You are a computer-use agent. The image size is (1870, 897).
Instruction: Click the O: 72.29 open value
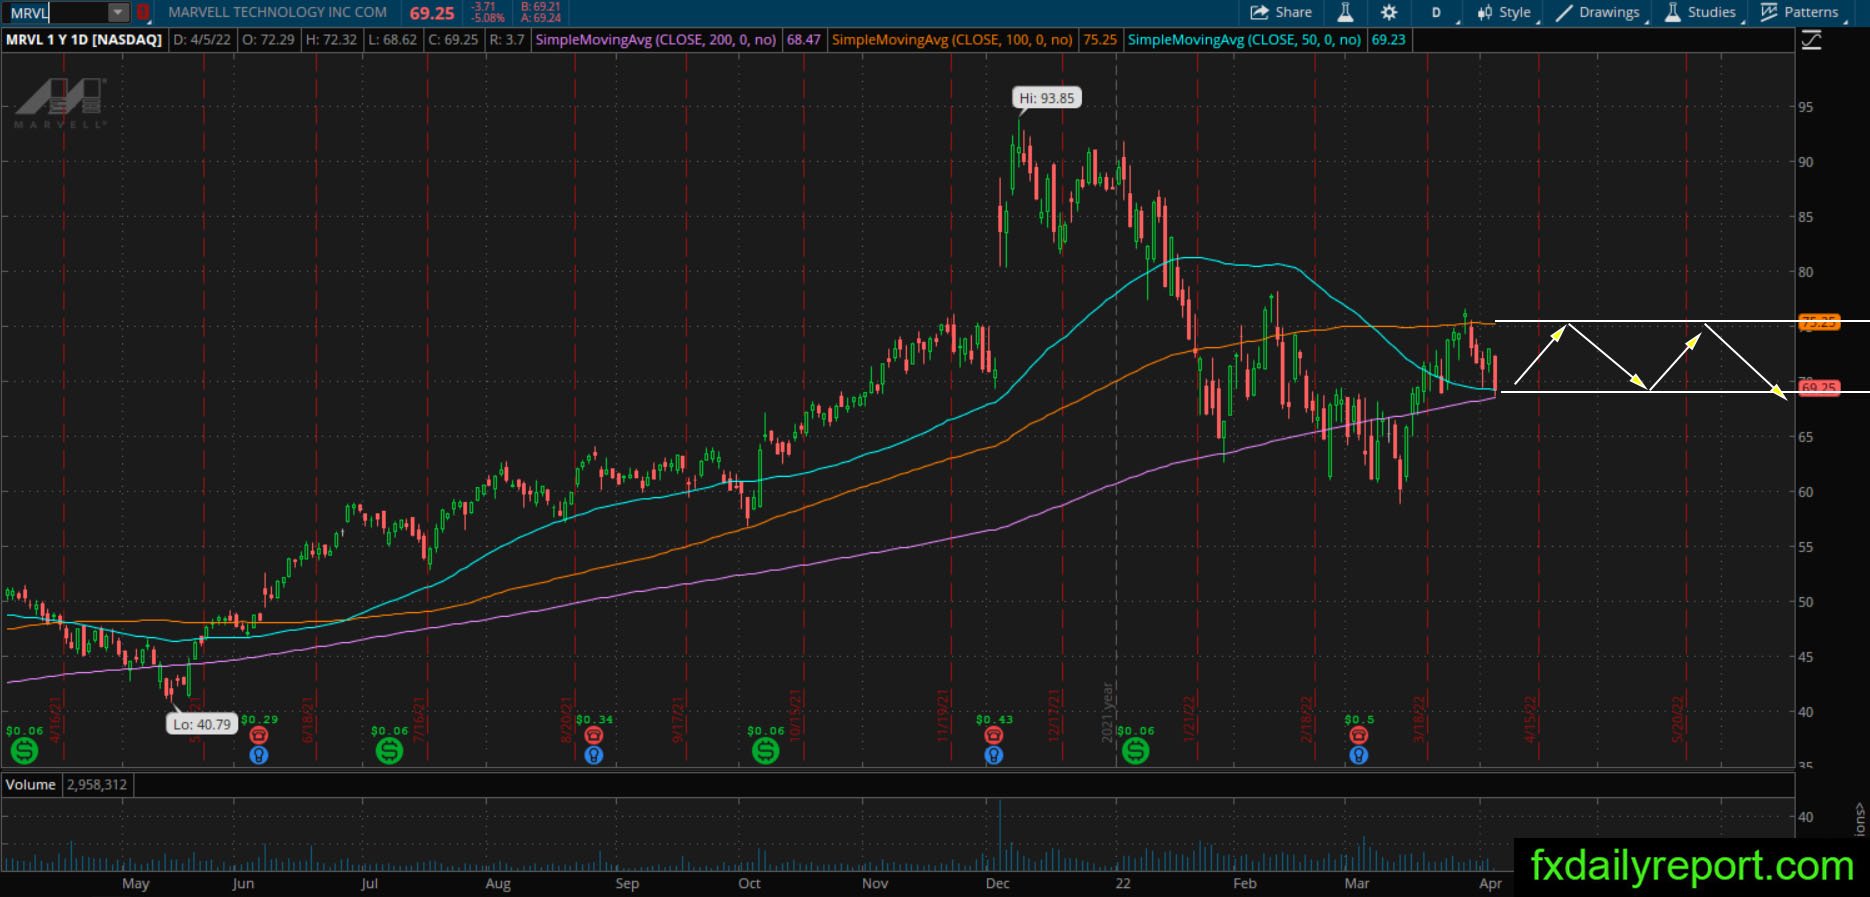click(269, 40)
